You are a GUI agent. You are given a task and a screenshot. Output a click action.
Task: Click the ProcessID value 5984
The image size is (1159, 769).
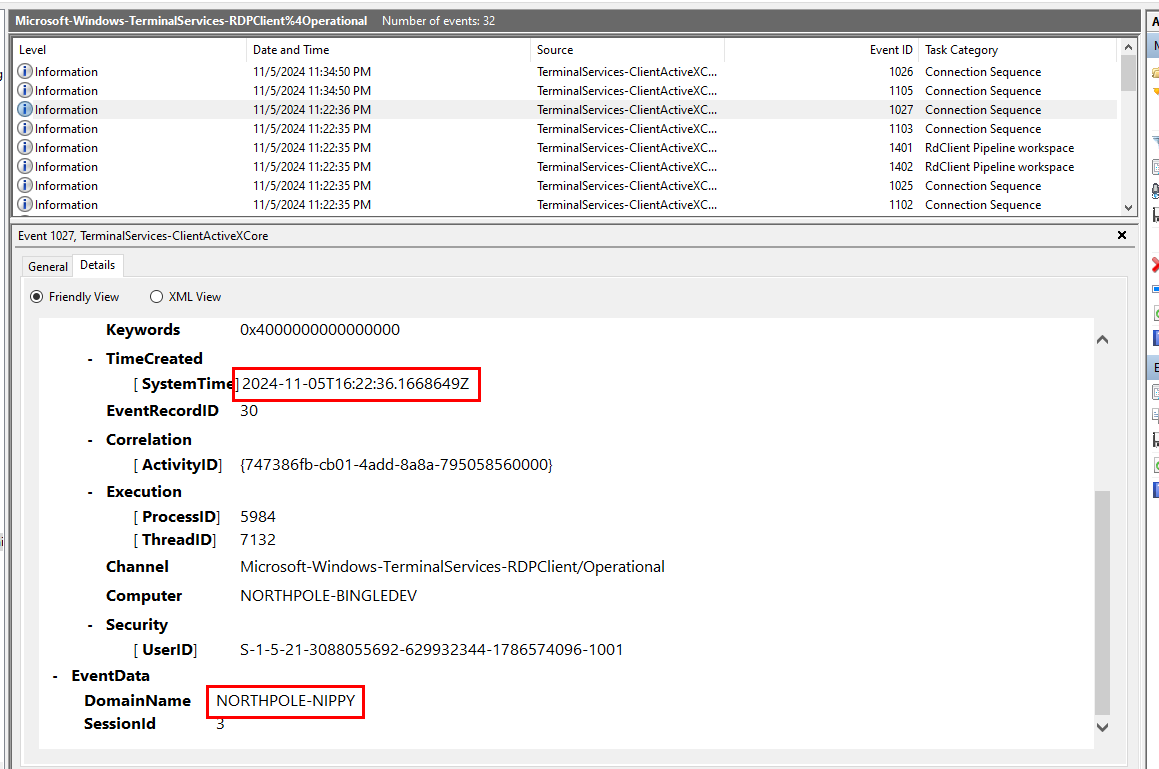[x=257, y=517]
